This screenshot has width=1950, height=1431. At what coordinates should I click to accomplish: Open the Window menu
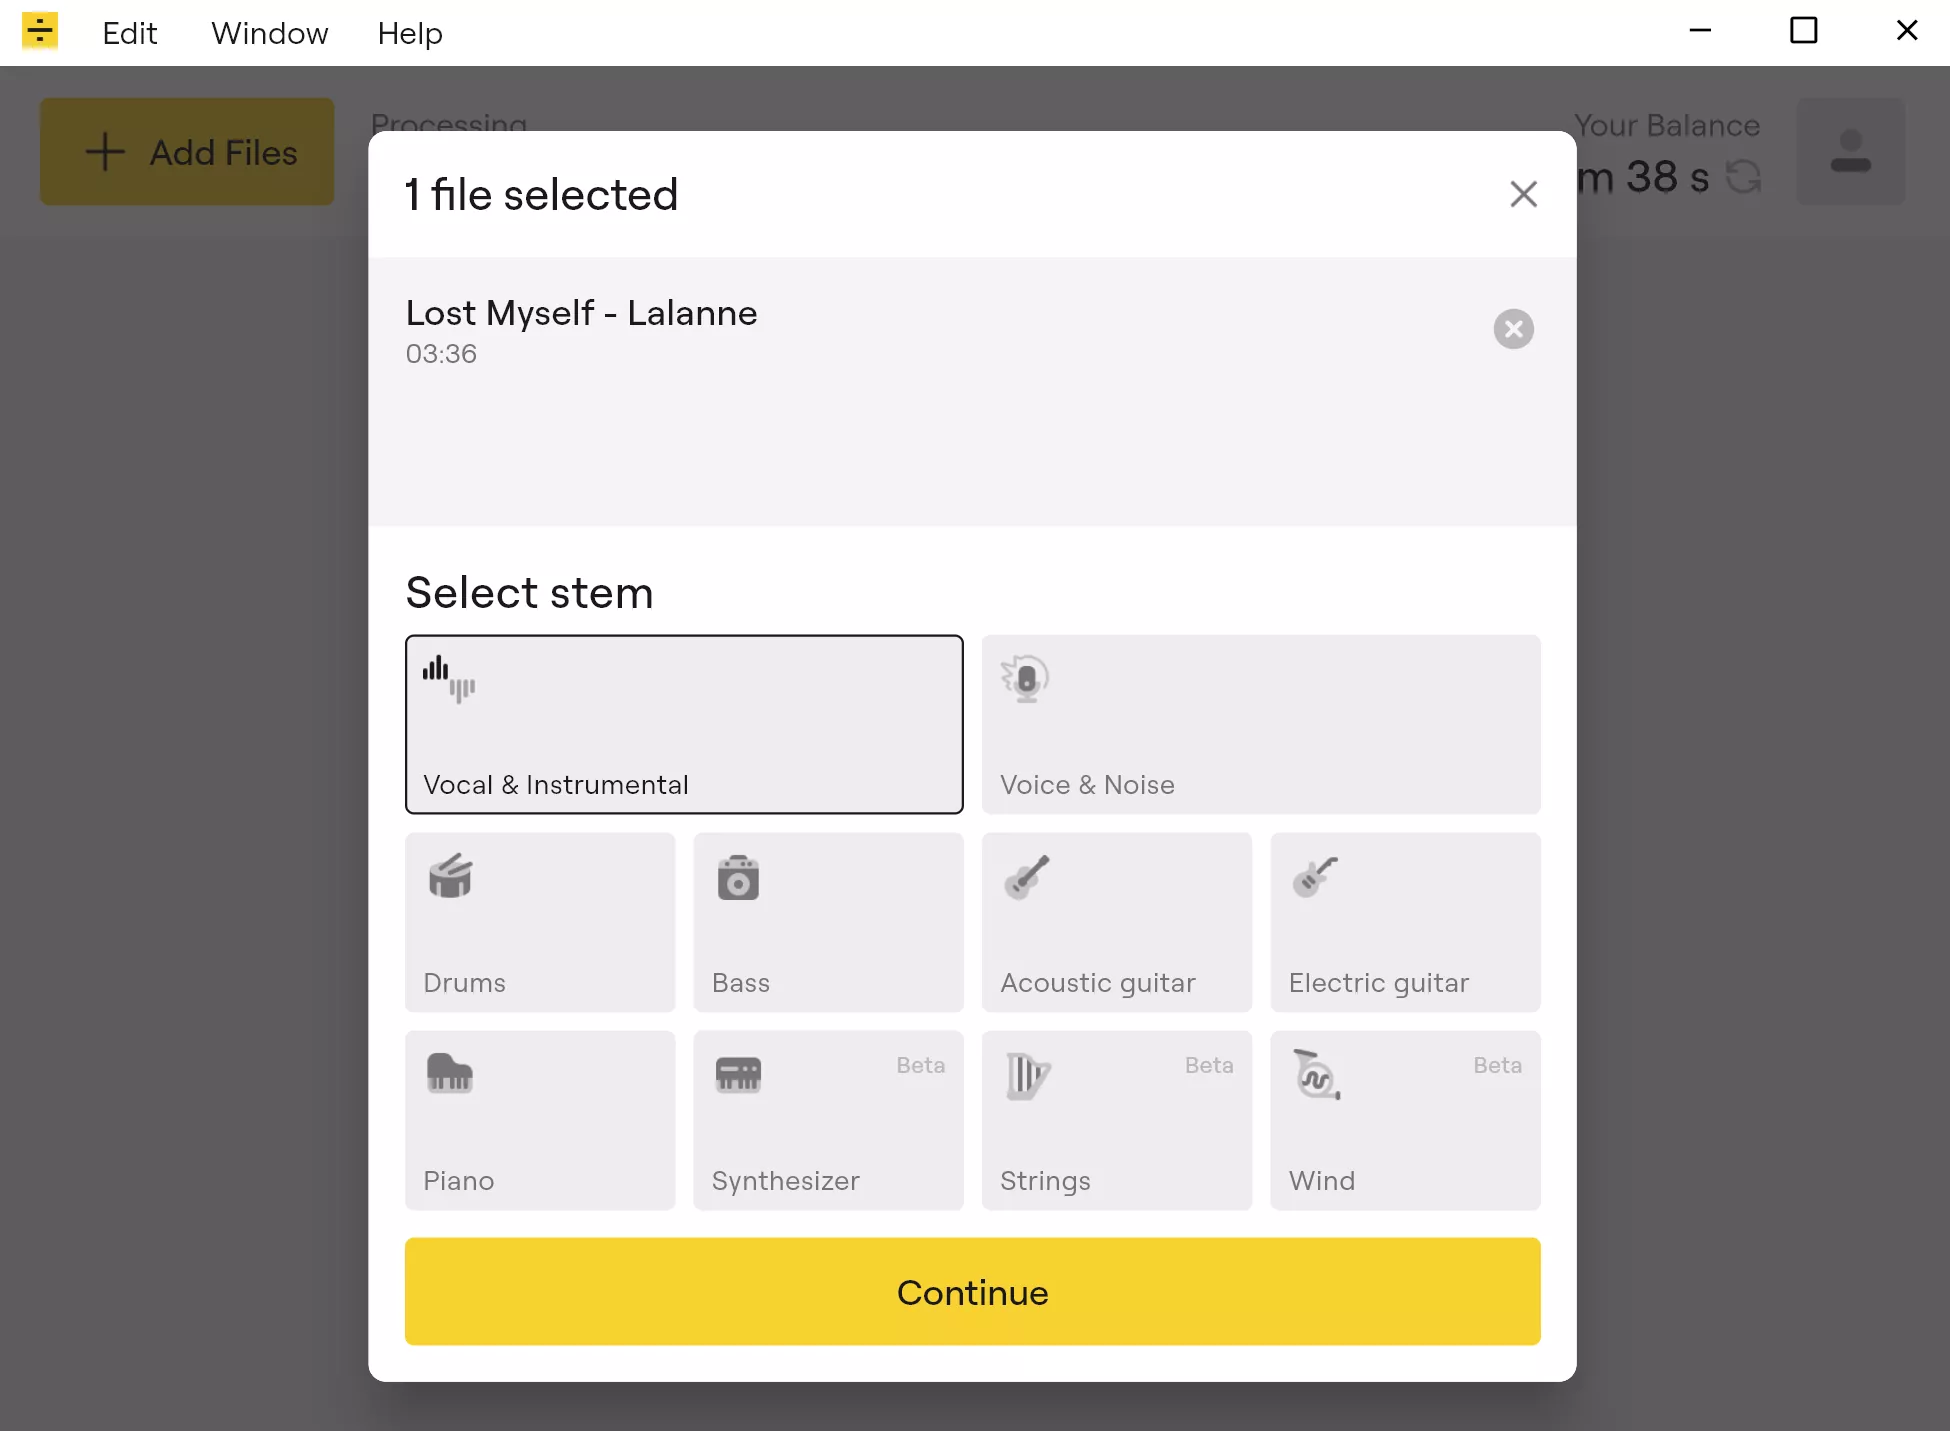point(270,33)
